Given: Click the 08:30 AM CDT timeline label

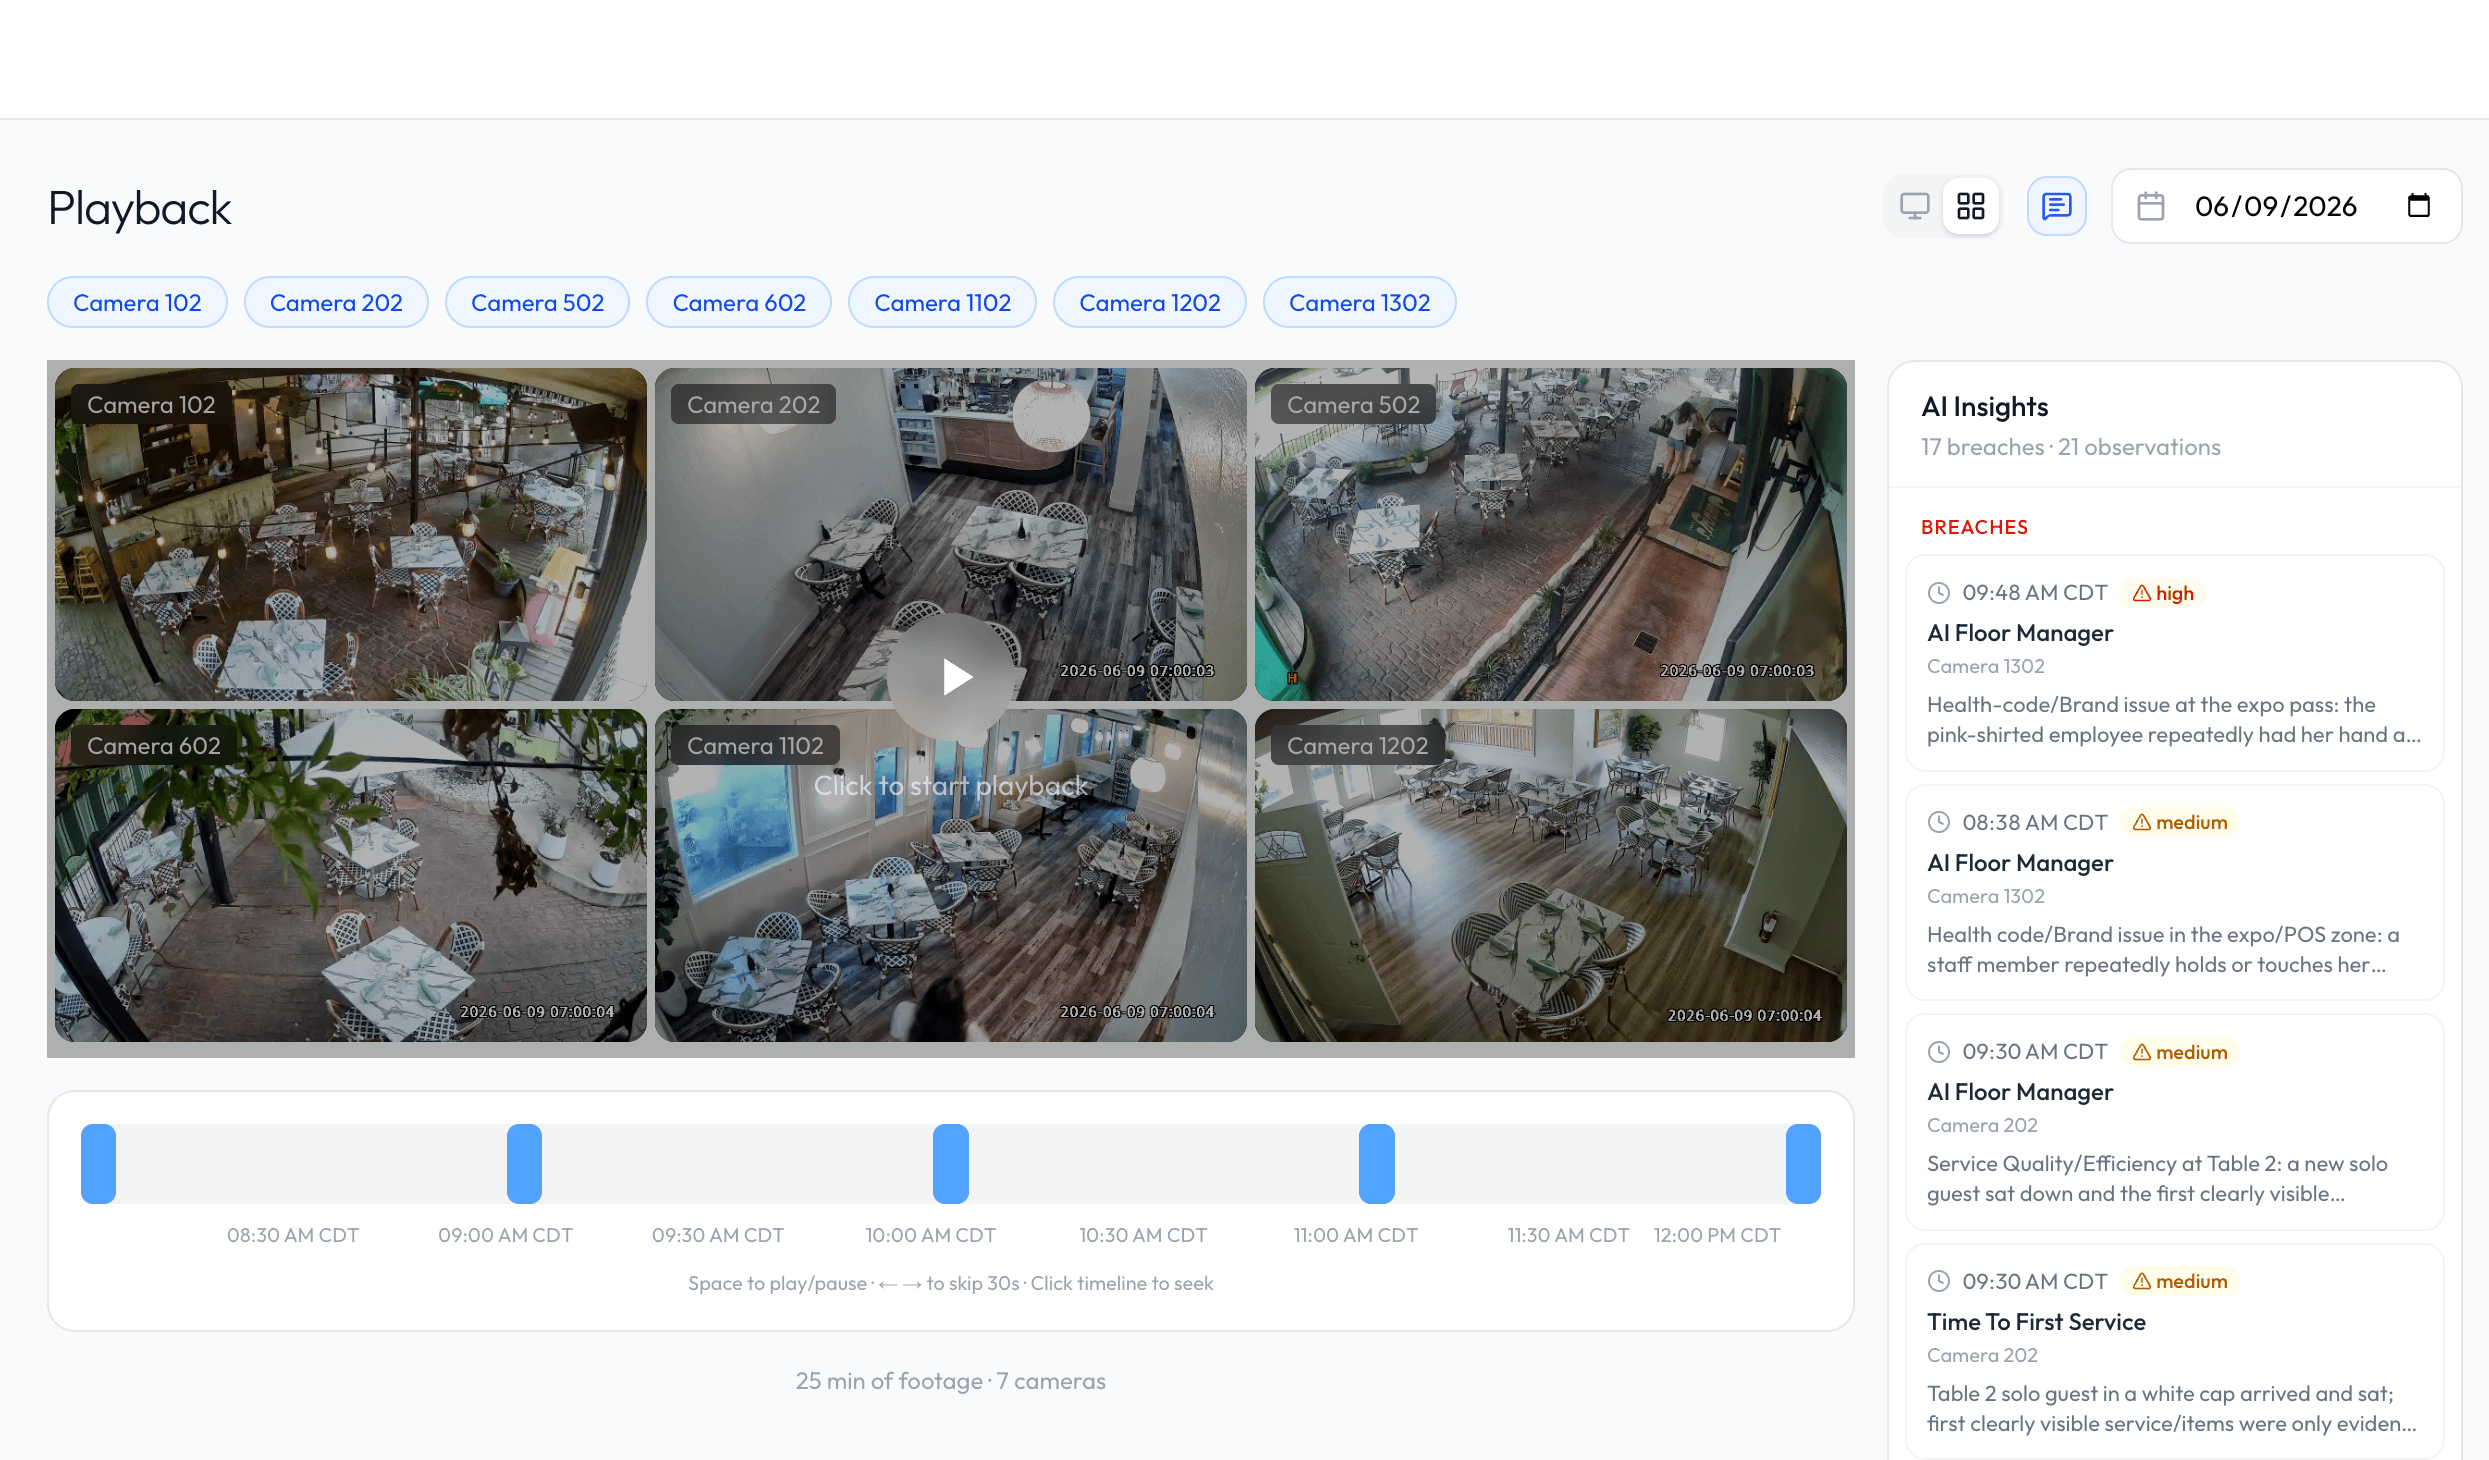Looking at the screenshot, I should (292, 1235).
